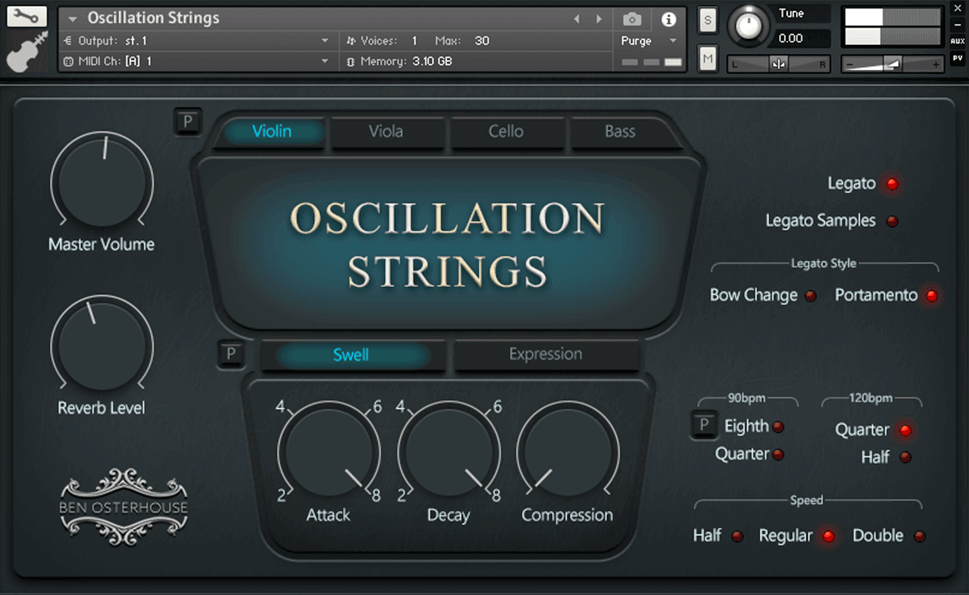The height and width of the screenshot is (595, 969).
Task: Set Speed to Regular
Action: coord(828,536)
